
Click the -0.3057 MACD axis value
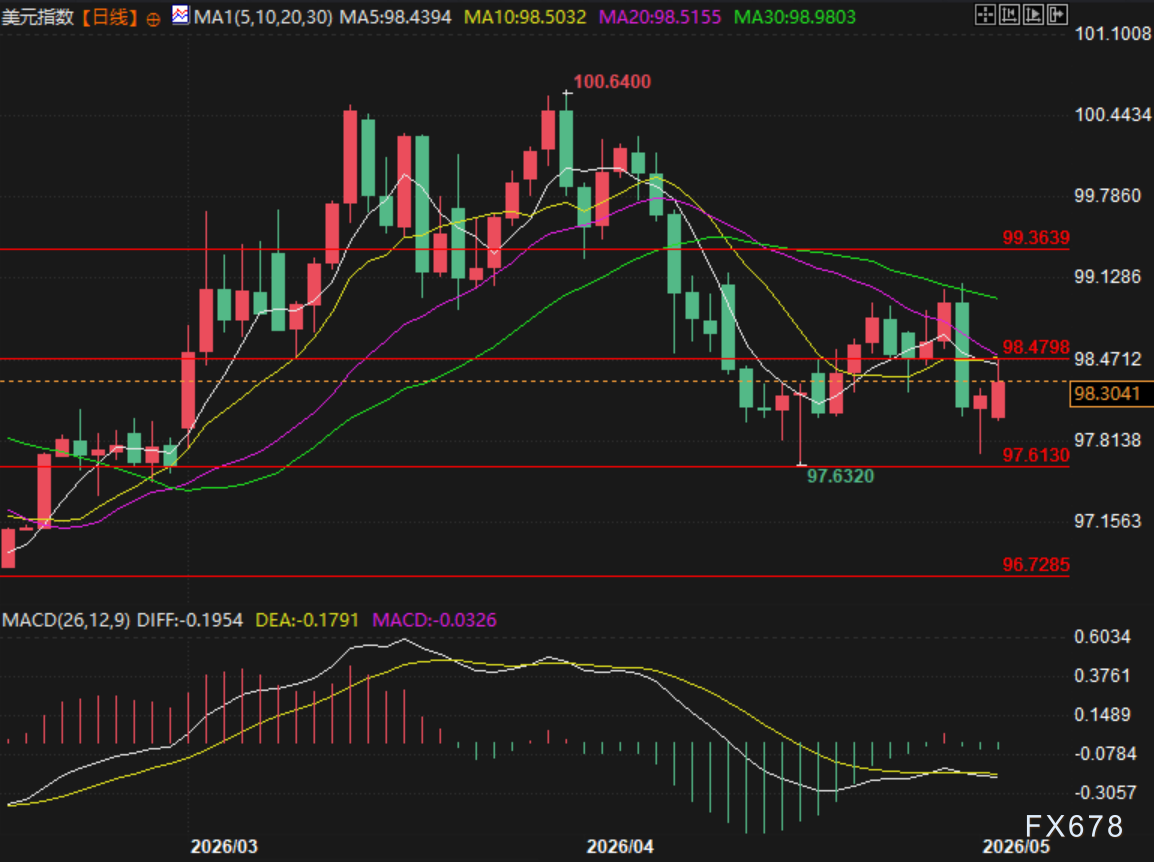click(1105, 793)
